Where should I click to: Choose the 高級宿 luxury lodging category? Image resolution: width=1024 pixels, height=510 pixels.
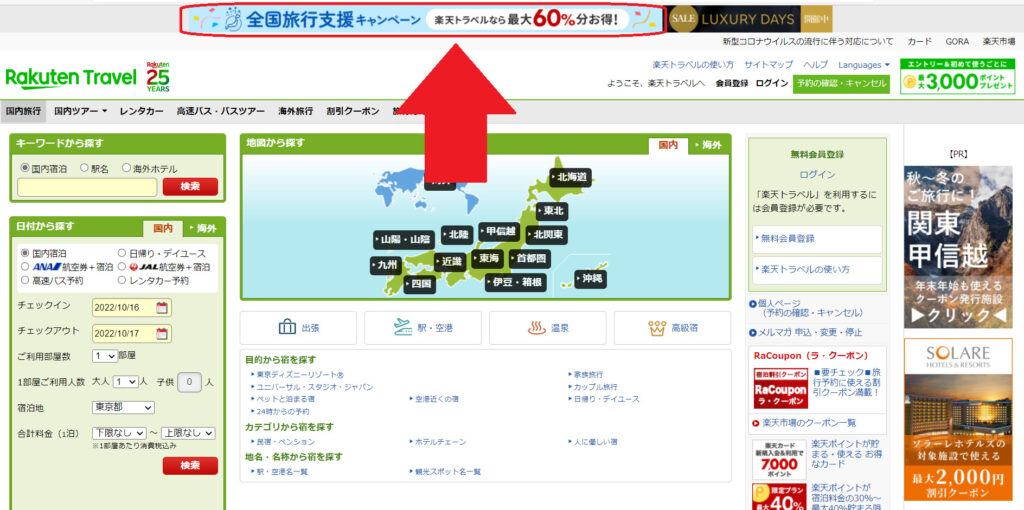[x=672, y=328]
